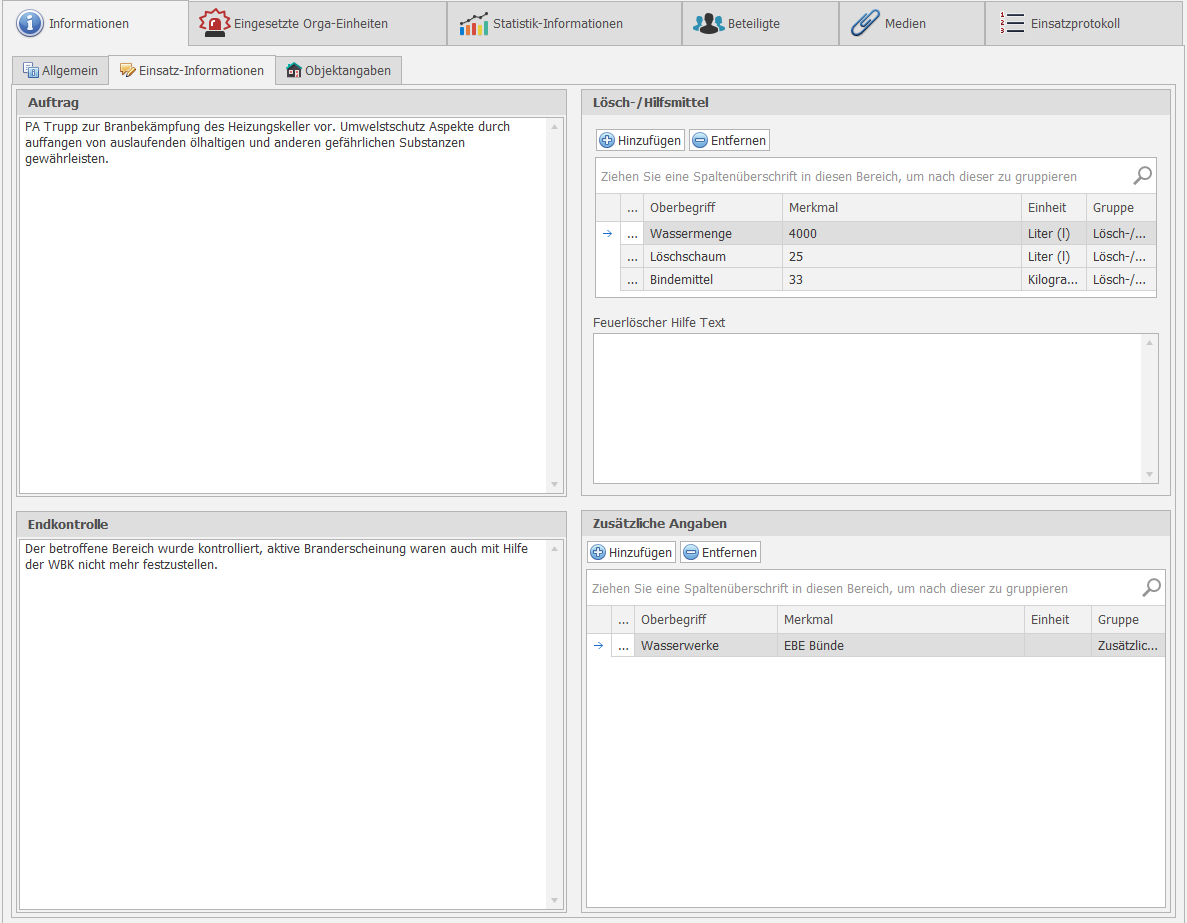Click into the Feuerlöscher Hilfe Text field
The image size is (1187, 923).
pyautogui.click(x=866, y=408)
